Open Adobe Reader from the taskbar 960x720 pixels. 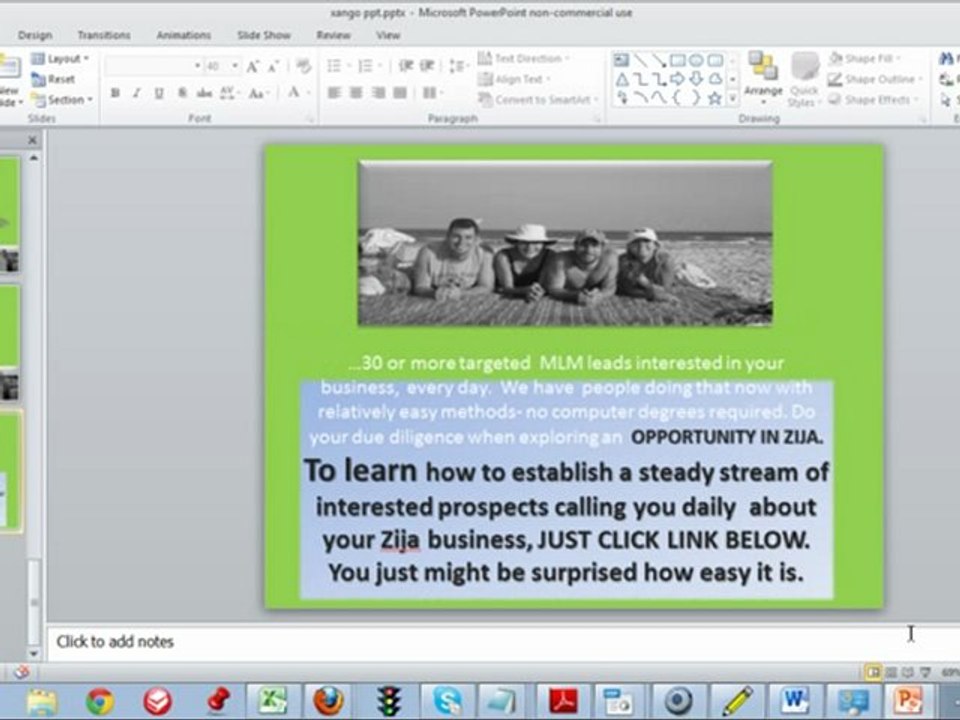tap(563, 701)
